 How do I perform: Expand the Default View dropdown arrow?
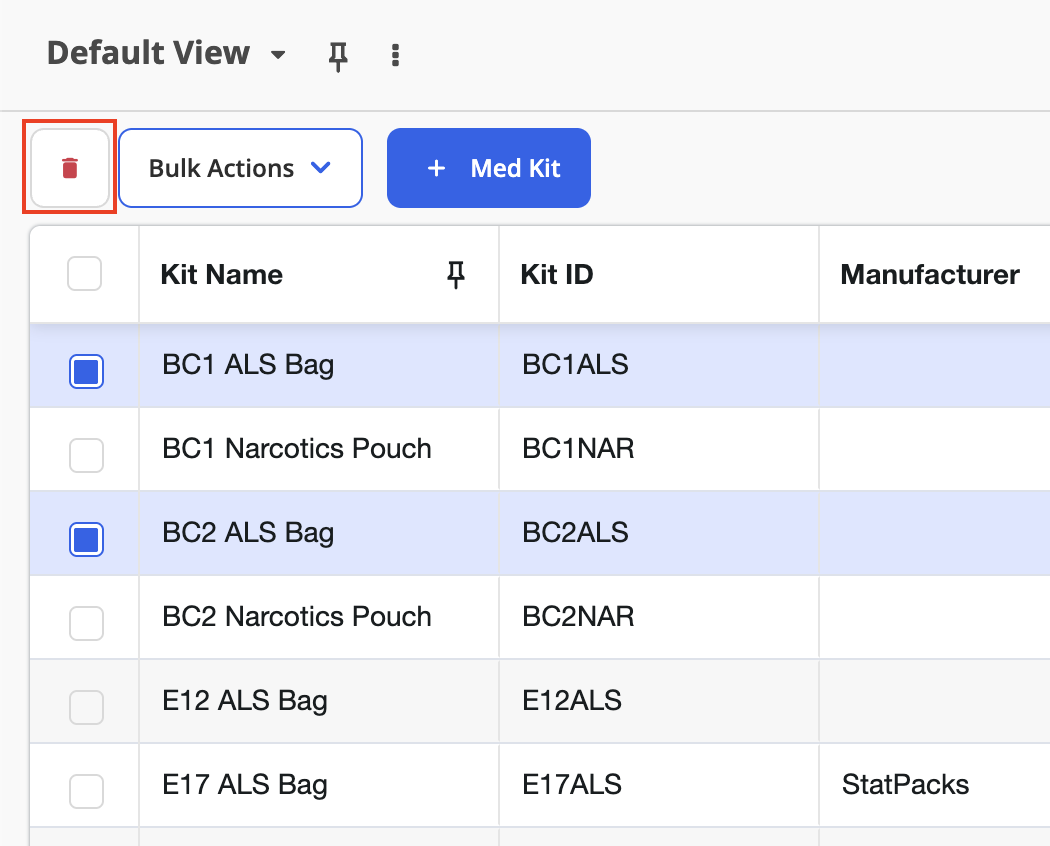point(278,54)
